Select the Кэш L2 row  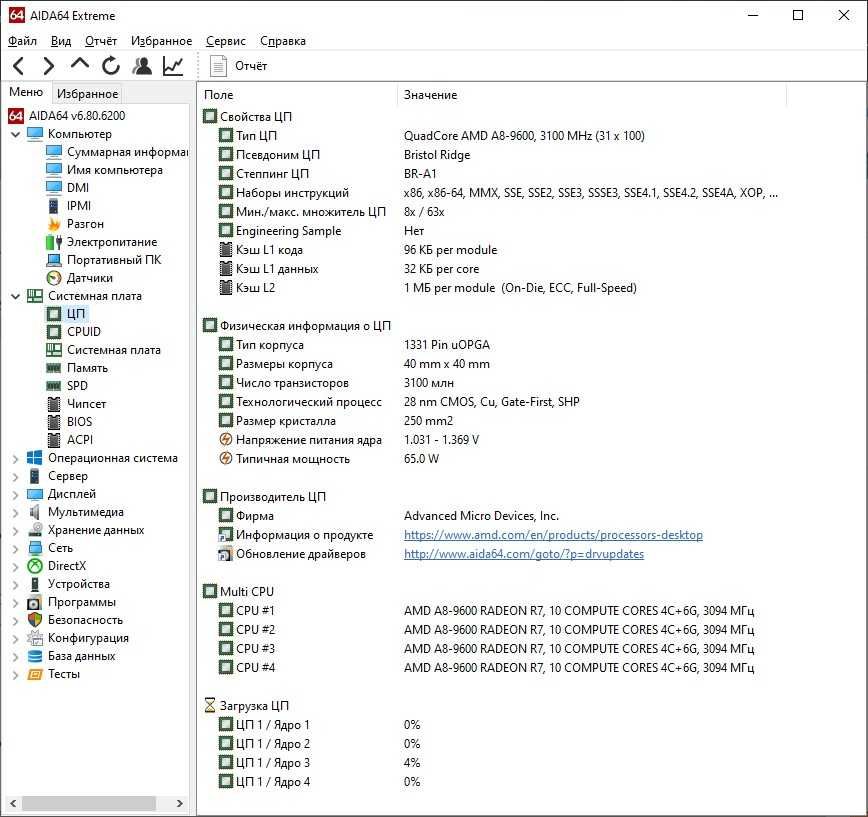pos(427,288)
